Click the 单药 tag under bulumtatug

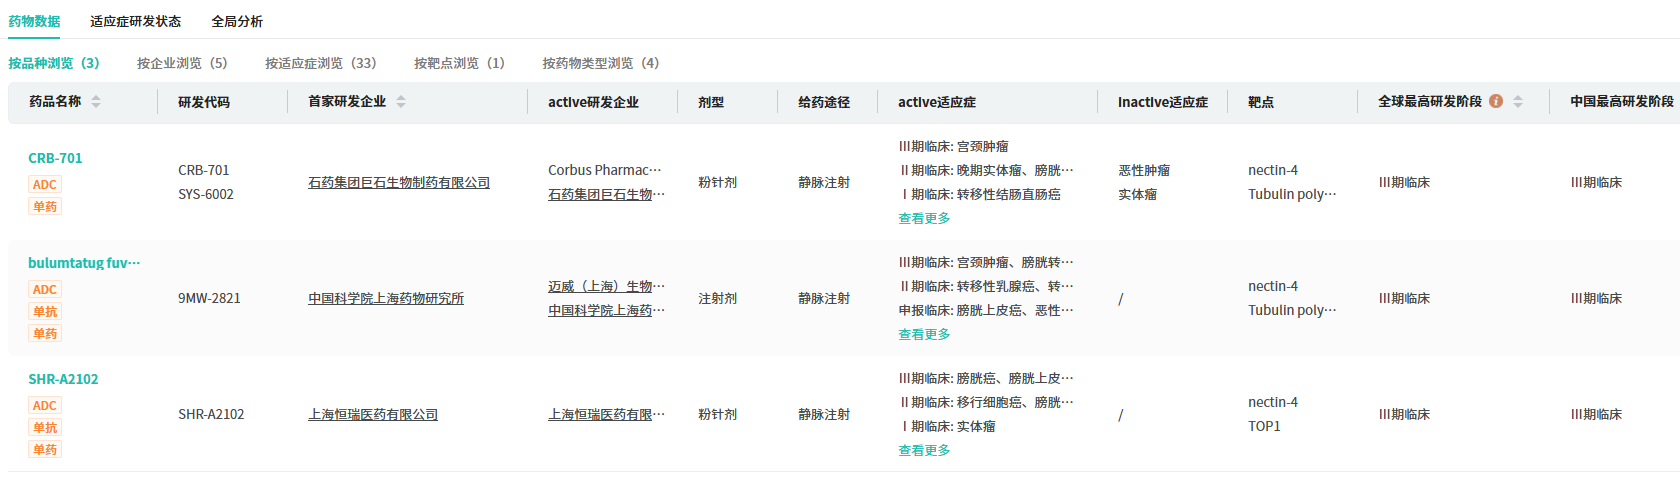[x=45, y=334]
